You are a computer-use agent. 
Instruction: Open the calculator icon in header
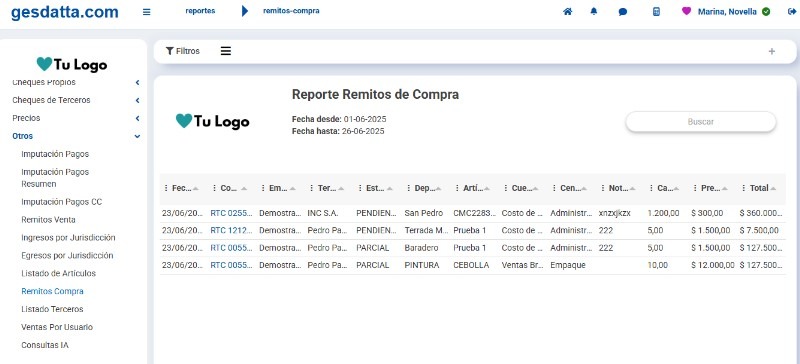pos(657,11)
